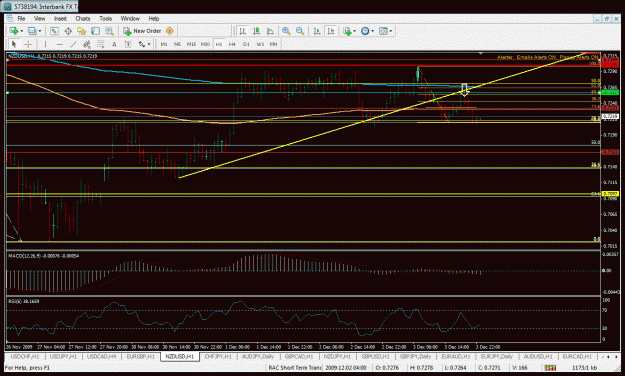Expand the Periods dropdown arrow
The width and height of the screenshot is (625, 376).
(x=372, y=31)
